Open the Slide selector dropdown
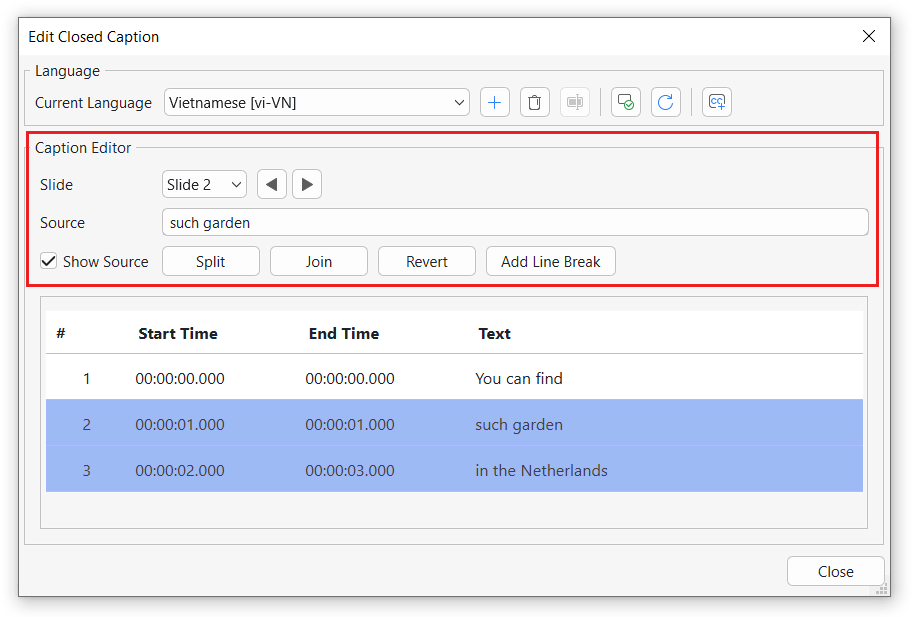The width and height of the screenshot is (916, 617). click(204, 183)
